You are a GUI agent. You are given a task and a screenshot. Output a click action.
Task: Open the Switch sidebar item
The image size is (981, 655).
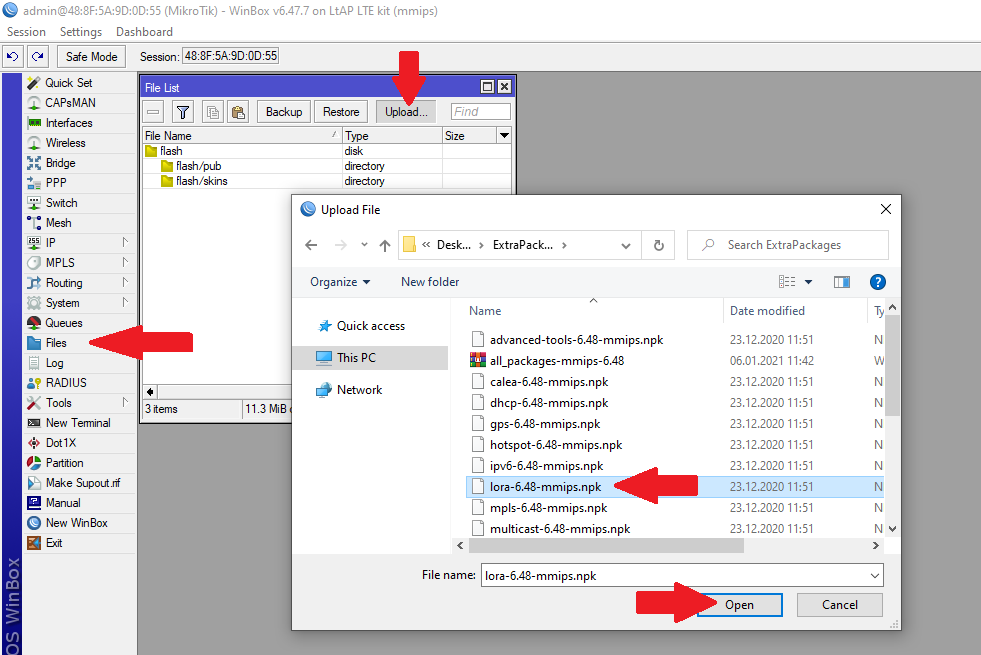point(79,203)
